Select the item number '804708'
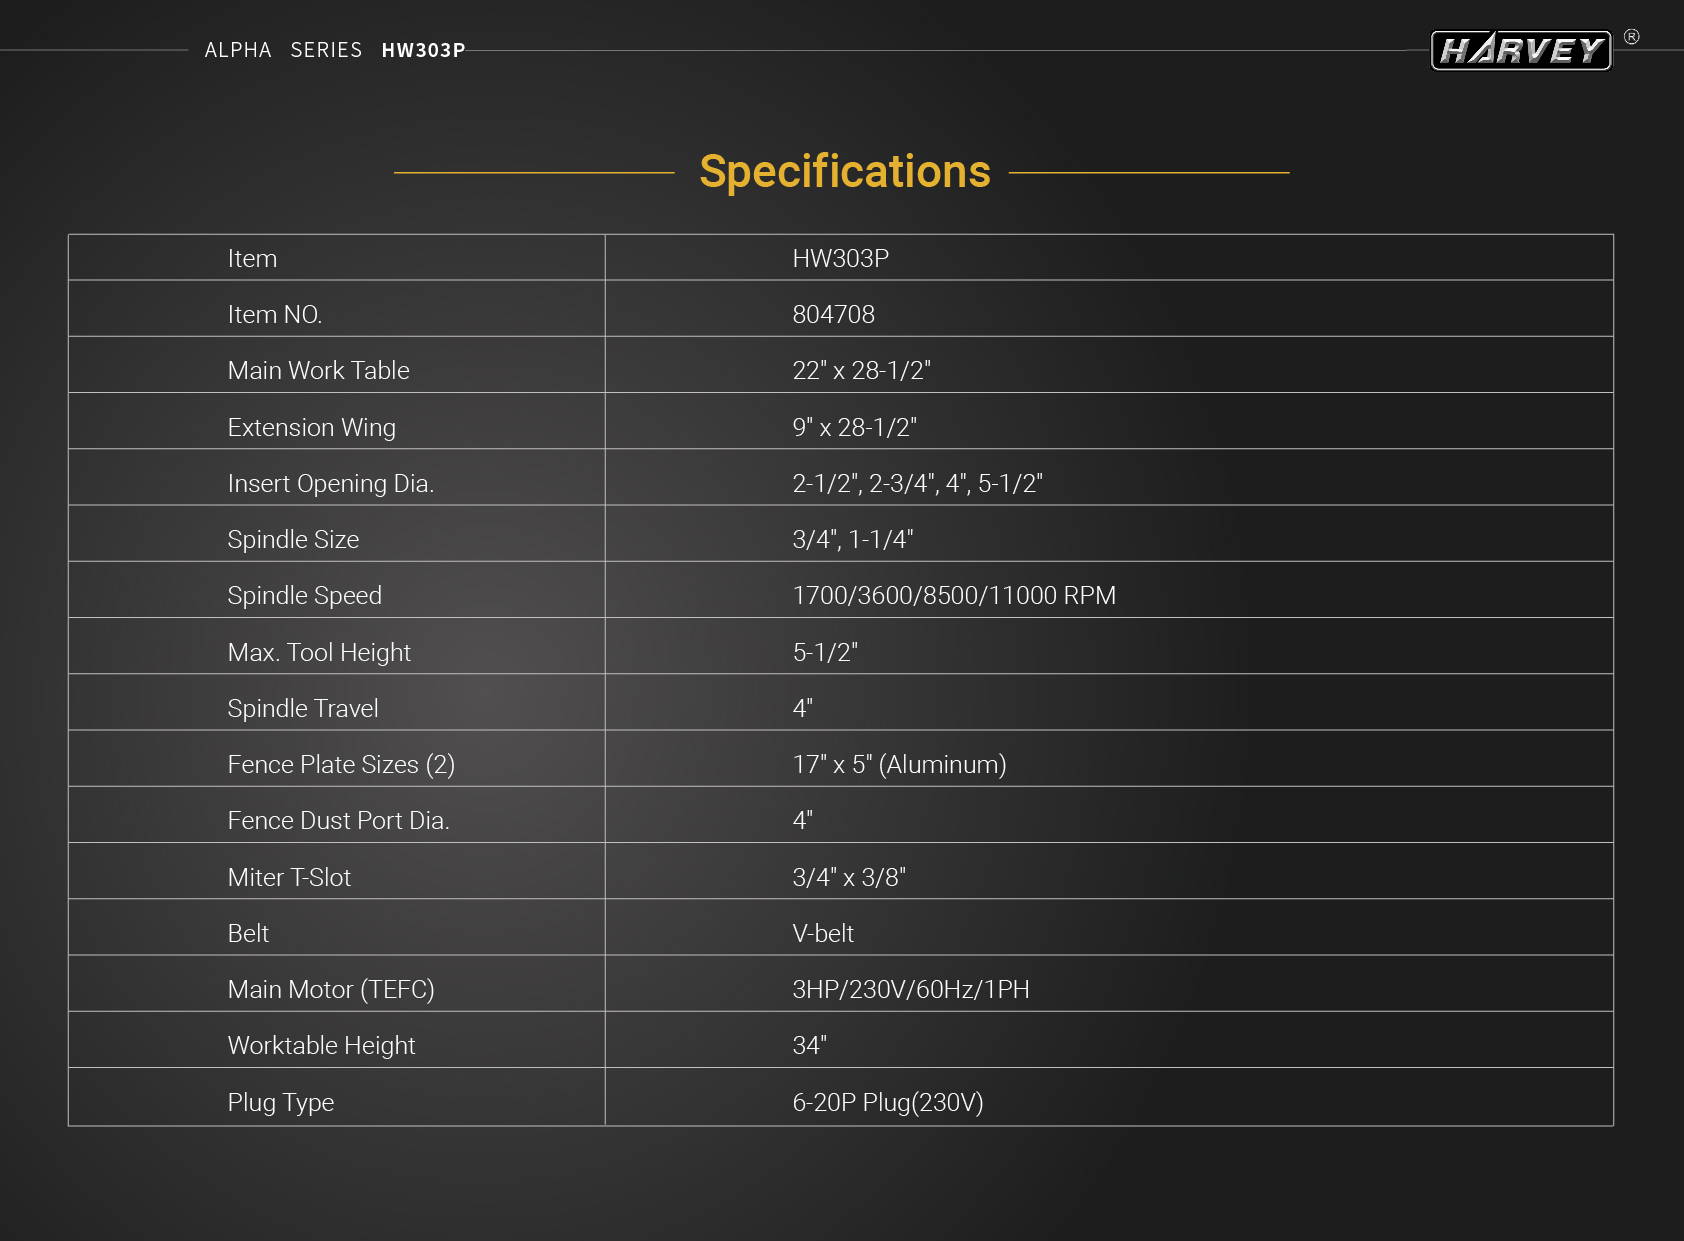The height and width of the screenshot is (1241, 1684). pos(833,314)
